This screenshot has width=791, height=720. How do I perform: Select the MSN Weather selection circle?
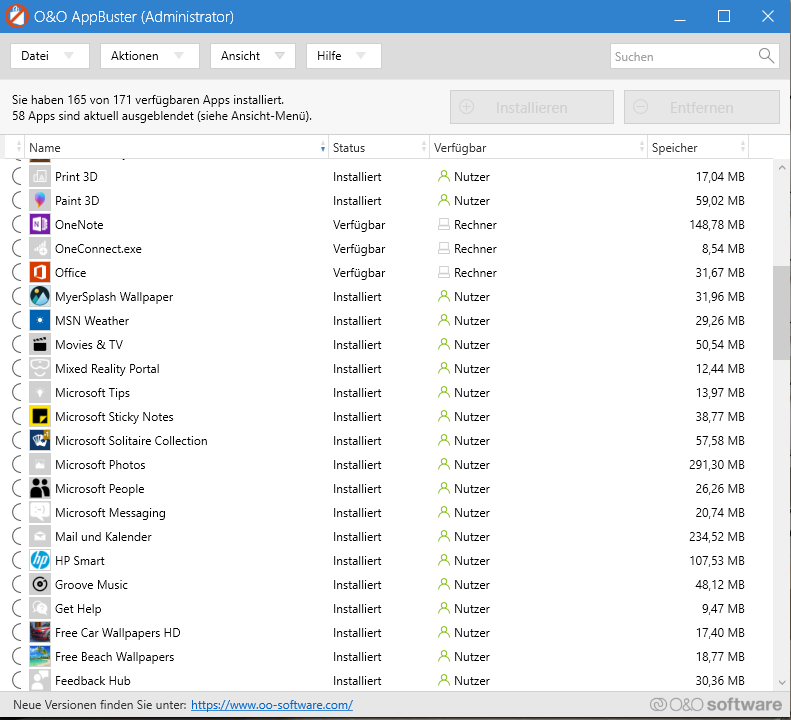[17, 320]
